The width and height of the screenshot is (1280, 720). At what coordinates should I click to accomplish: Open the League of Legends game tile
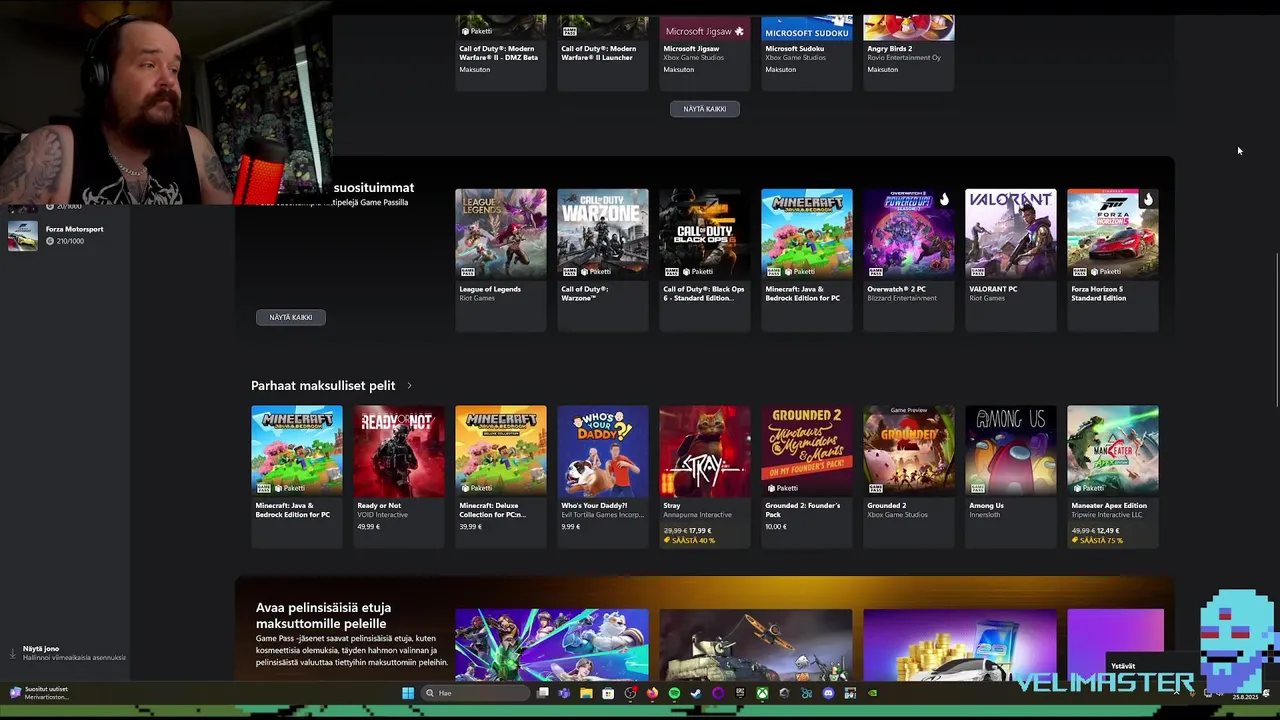click(501, 259)
